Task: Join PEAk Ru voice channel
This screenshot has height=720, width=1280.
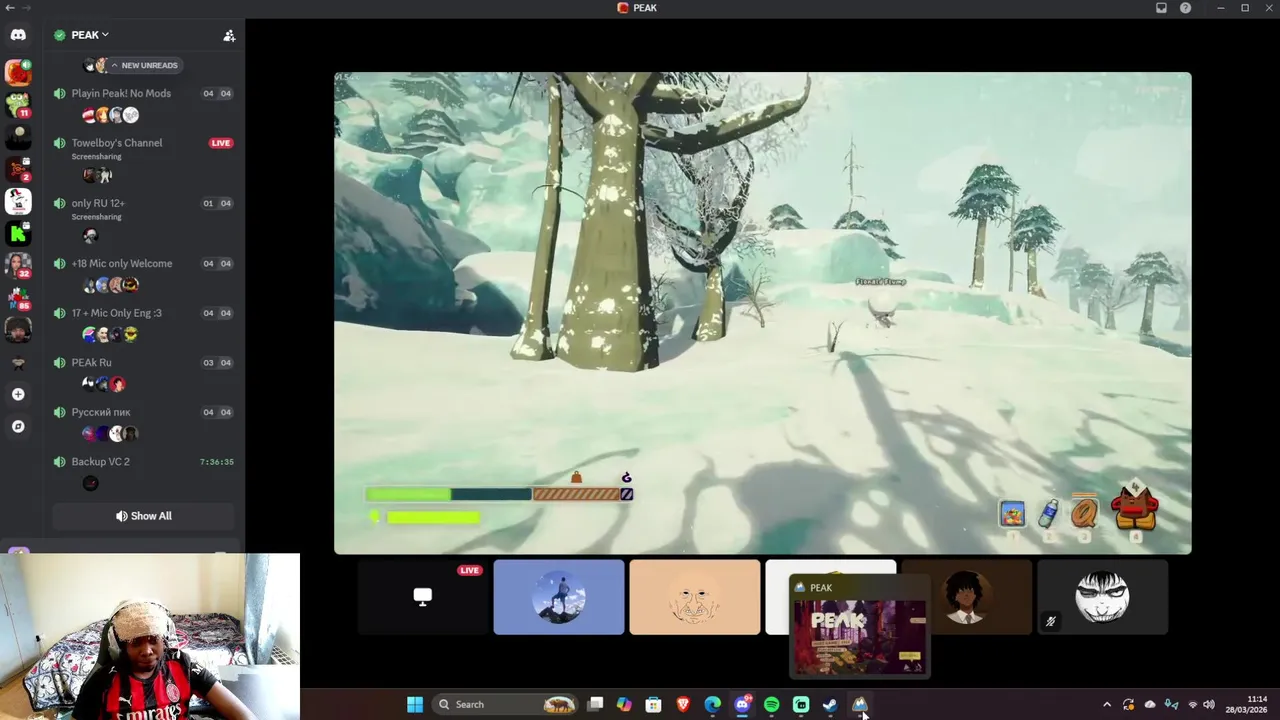Action: (x=91, y=362)
